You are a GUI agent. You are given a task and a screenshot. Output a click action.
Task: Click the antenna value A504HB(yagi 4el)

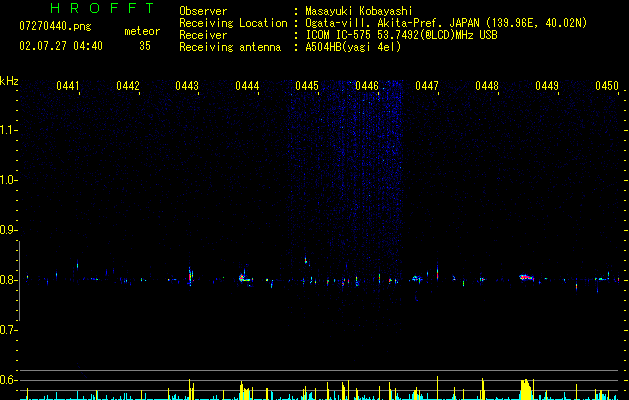pyautogui.click(x=353, y=47)
